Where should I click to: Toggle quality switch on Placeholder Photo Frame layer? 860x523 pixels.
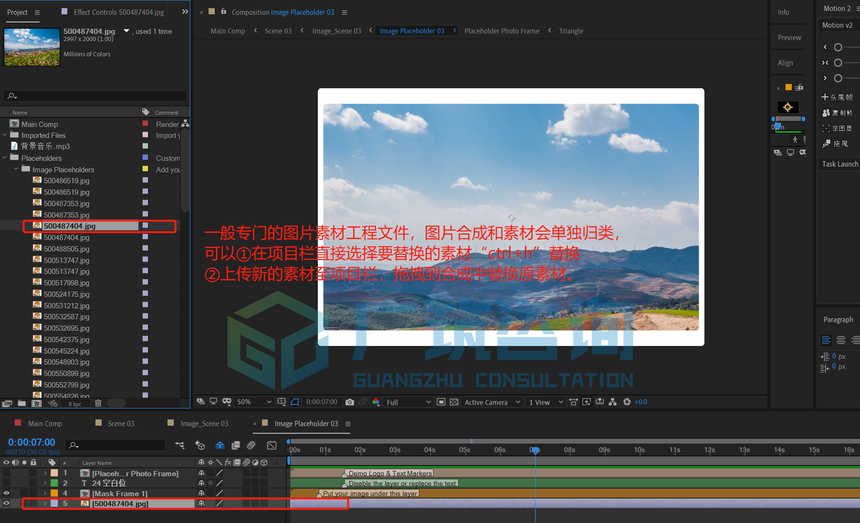pyautogui.click(x=219, y=473)
